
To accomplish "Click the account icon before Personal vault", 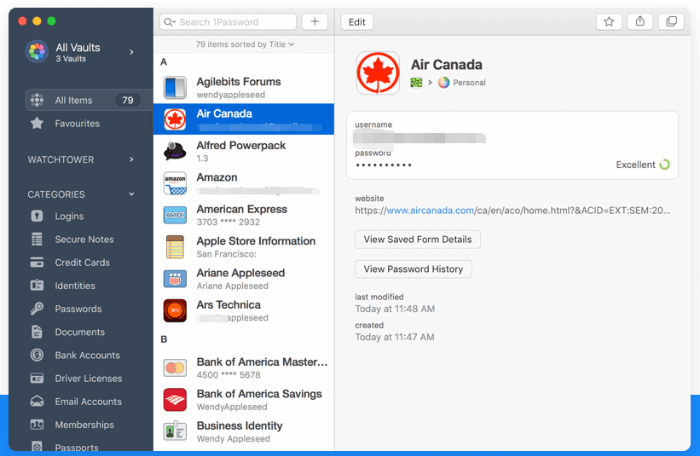I will click(x=416, y=83).
